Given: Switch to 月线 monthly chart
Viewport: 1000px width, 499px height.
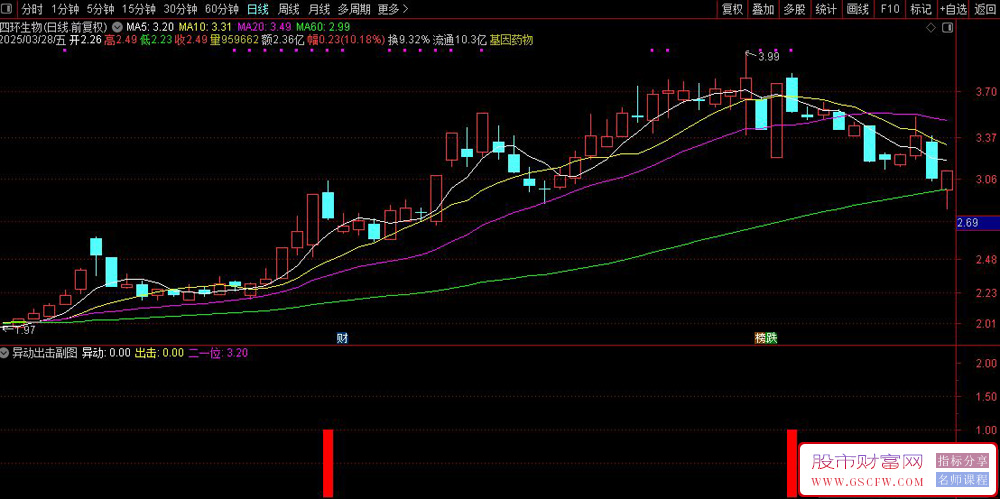Looking at the screenshot, I should [319, 9].
